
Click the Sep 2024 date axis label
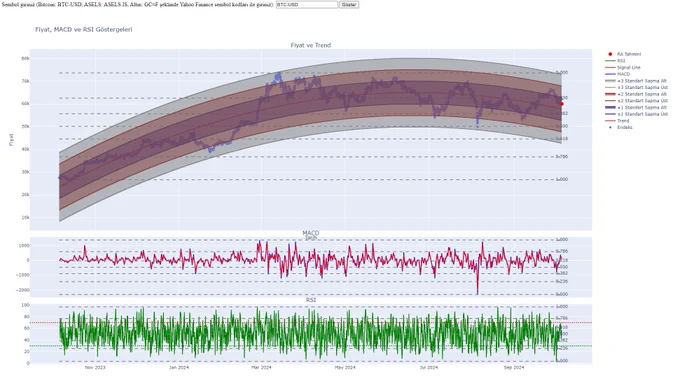click(x=513, y=368)
